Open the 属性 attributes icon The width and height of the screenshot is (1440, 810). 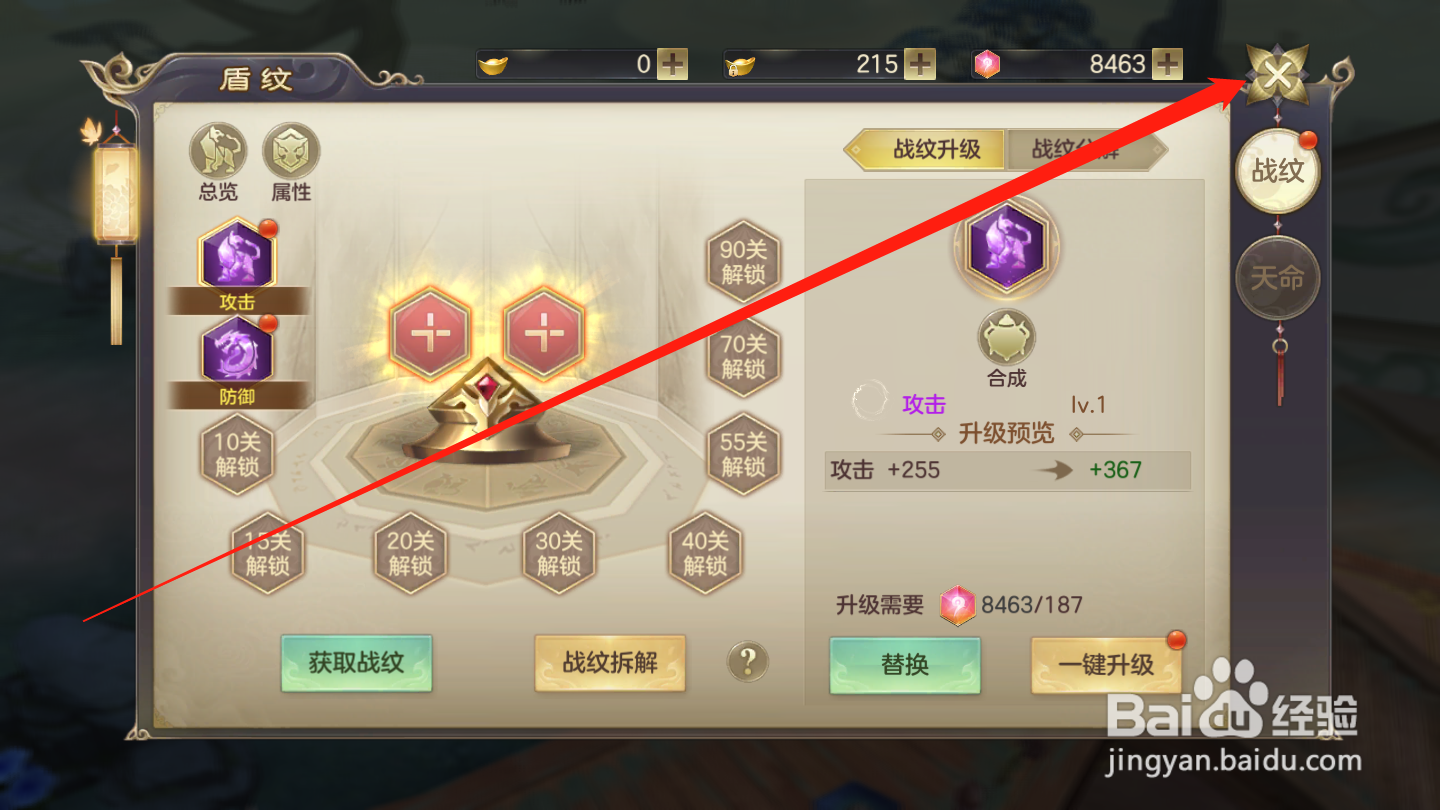(291, 152)
